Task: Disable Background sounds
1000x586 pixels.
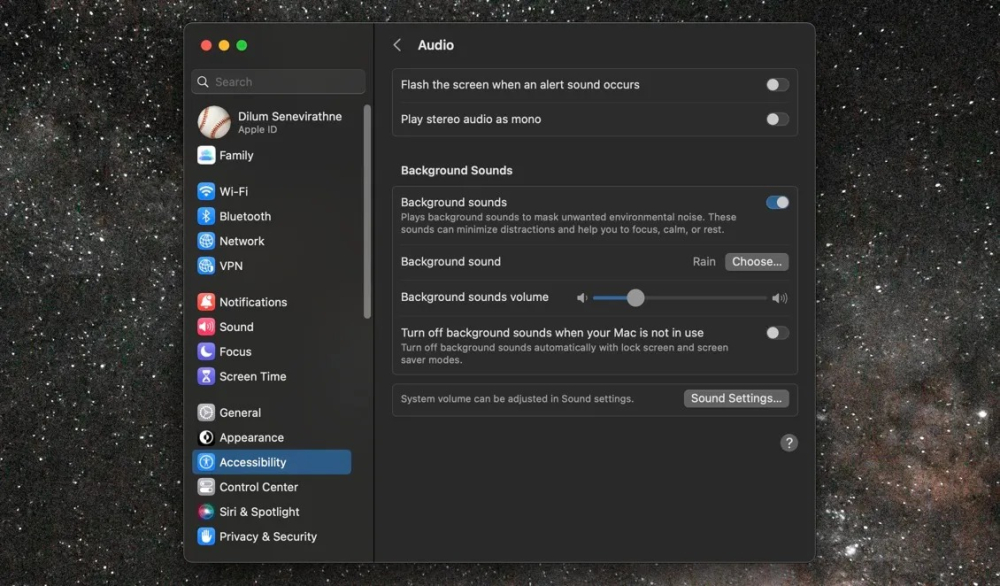Action: tap(777, 202)
